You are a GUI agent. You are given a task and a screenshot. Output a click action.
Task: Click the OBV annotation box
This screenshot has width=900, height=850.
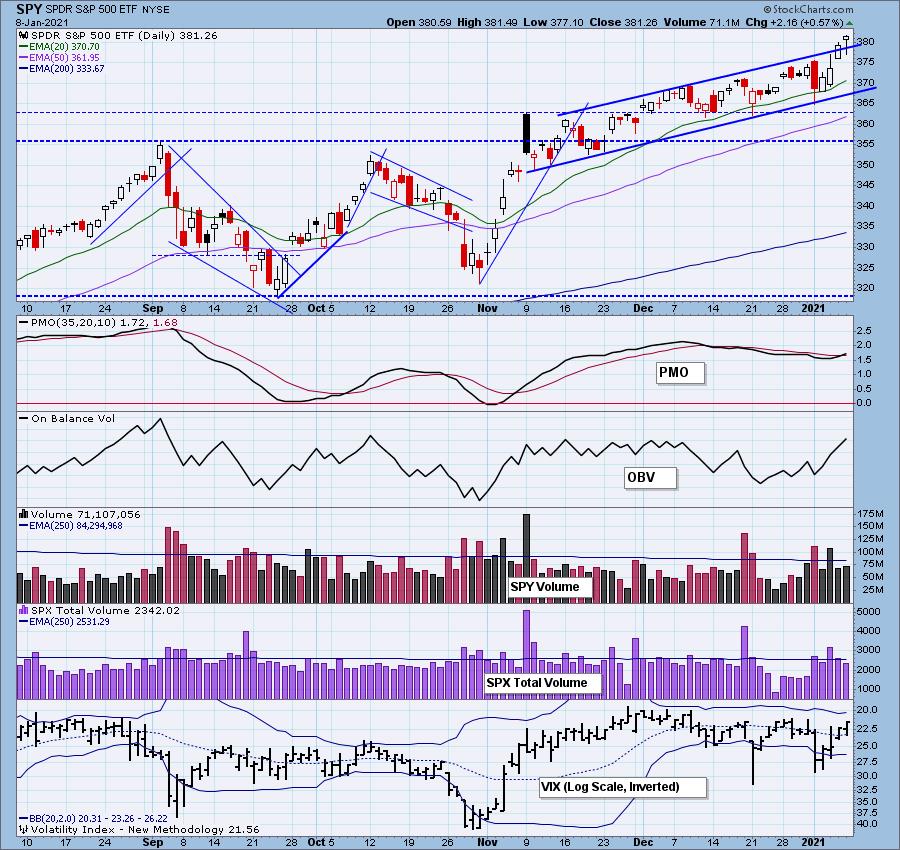pyautogui.click(x=650, y=478)
